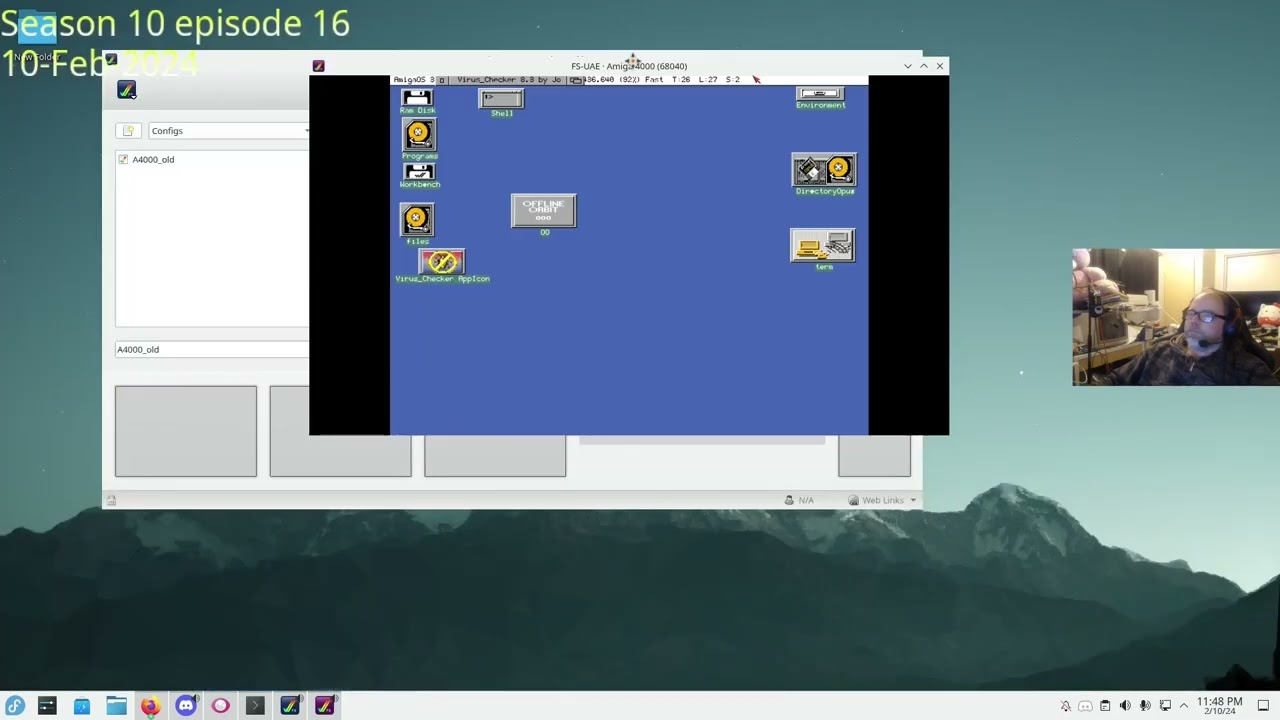Open the Offline Orbit OO icon
The height and width of the screenshot is (720, 1280).
543,215
